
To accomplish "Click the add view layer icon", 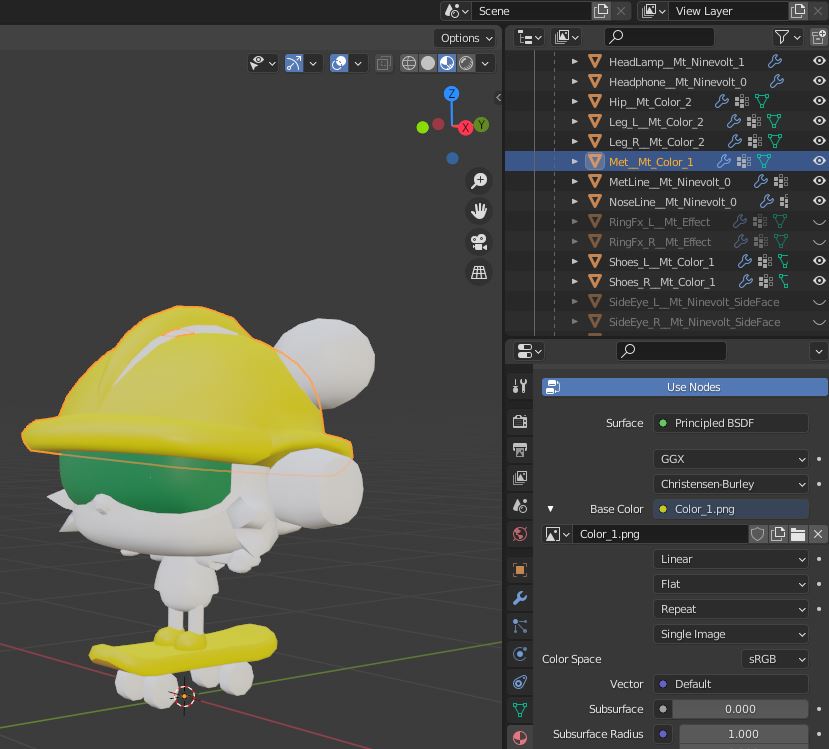I will pyautogui.click(x=798, y=11).
